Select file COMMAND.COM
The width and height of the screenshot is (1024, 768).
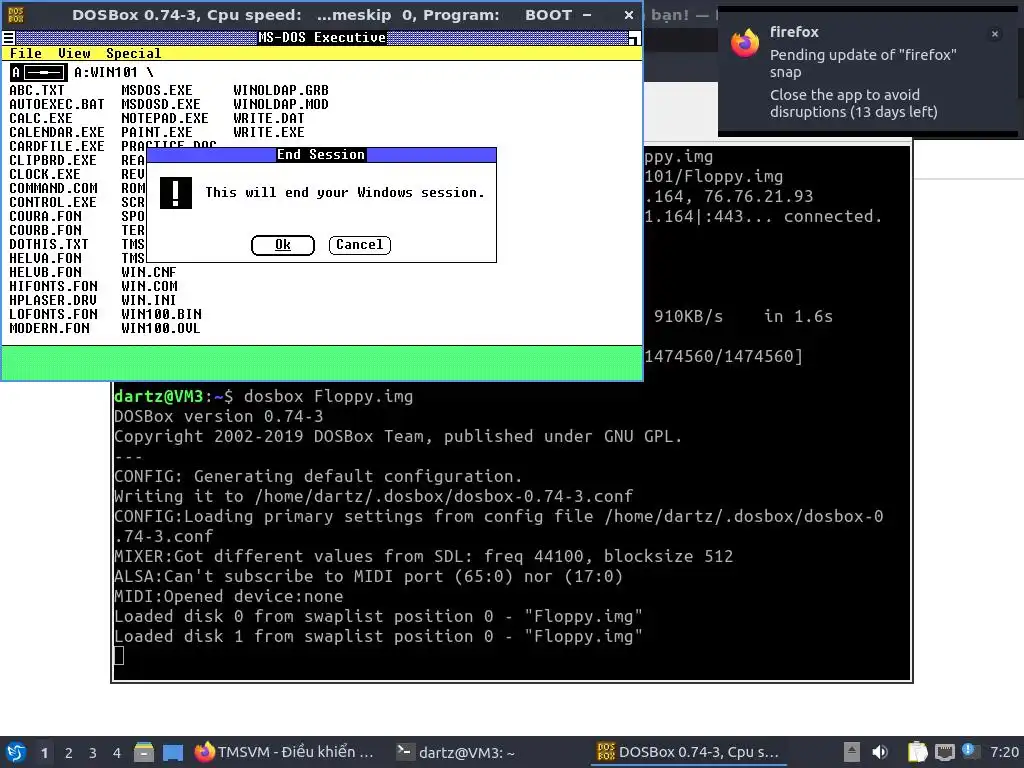(x=53, y=188)
